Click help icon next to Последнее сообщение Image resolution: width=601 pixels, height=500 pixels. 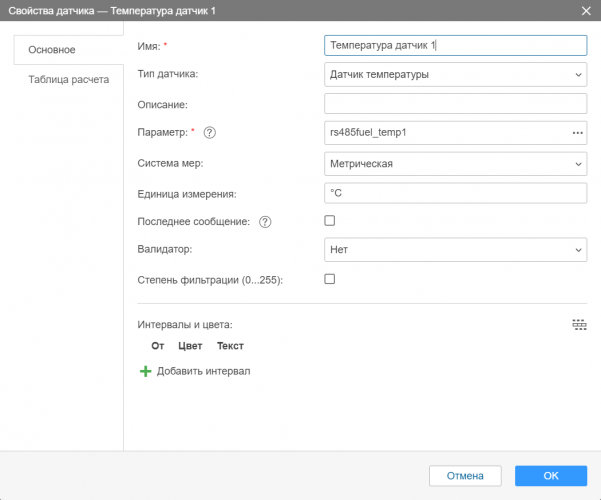265,222
